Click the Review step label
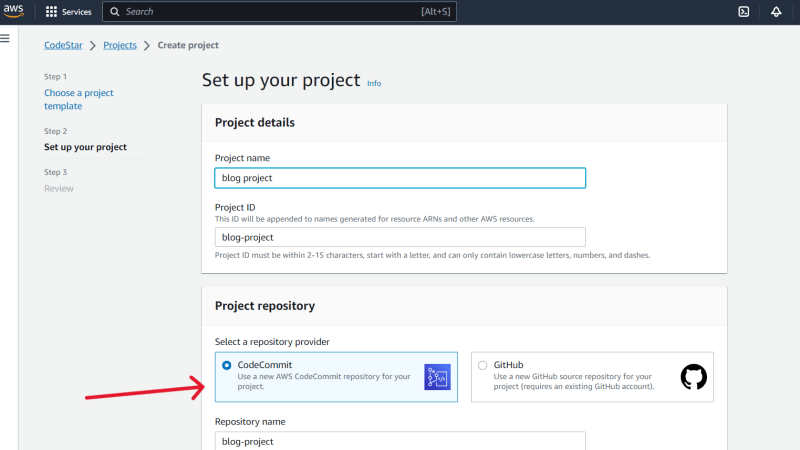 pos(59,189)
